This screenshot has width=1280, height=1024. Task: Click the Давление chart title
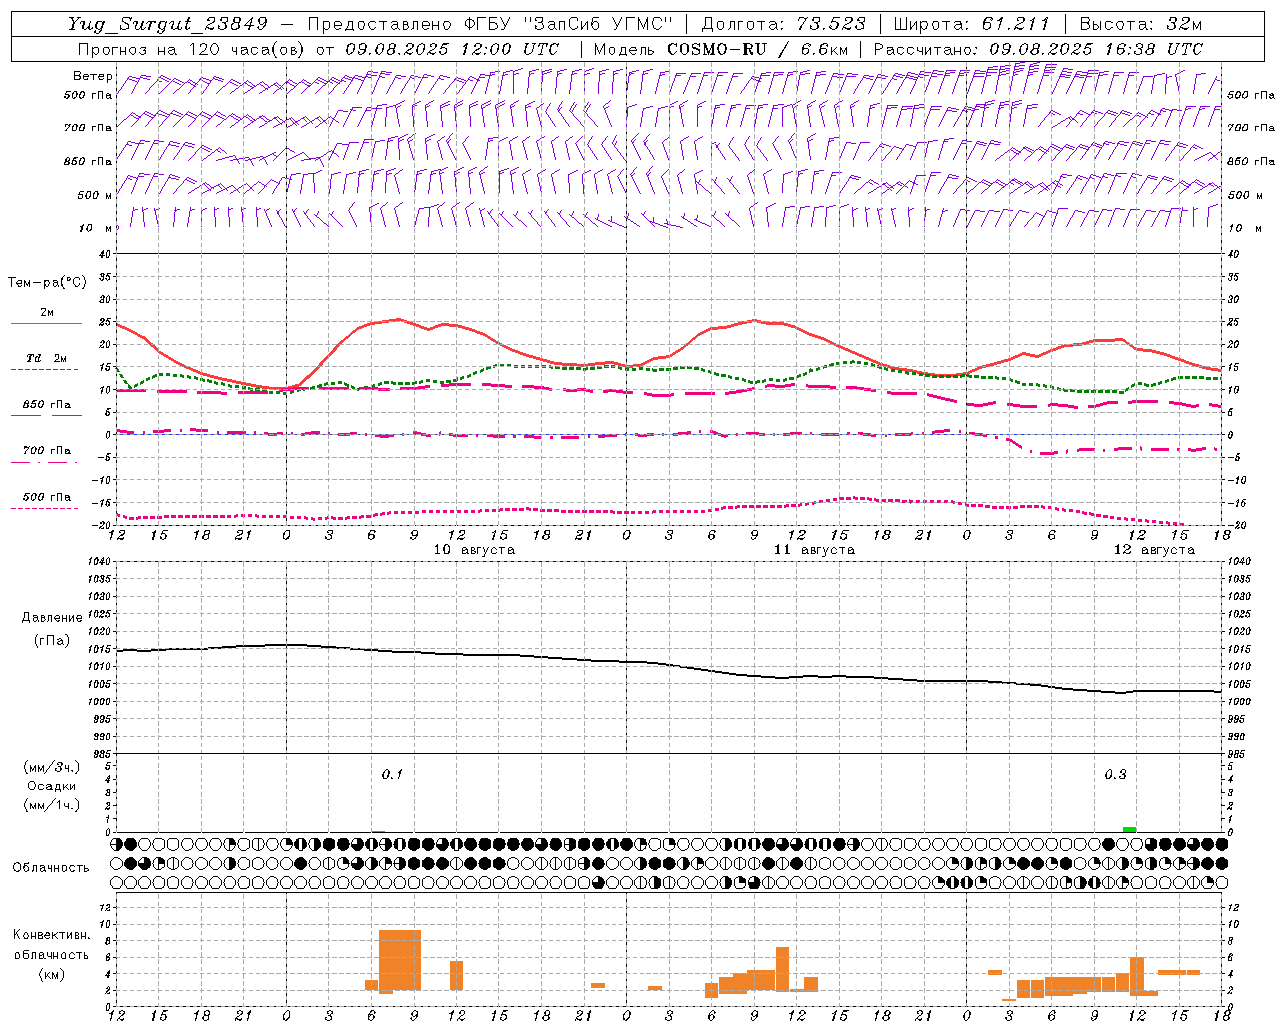pyautogui.click(x=52, y=618)
